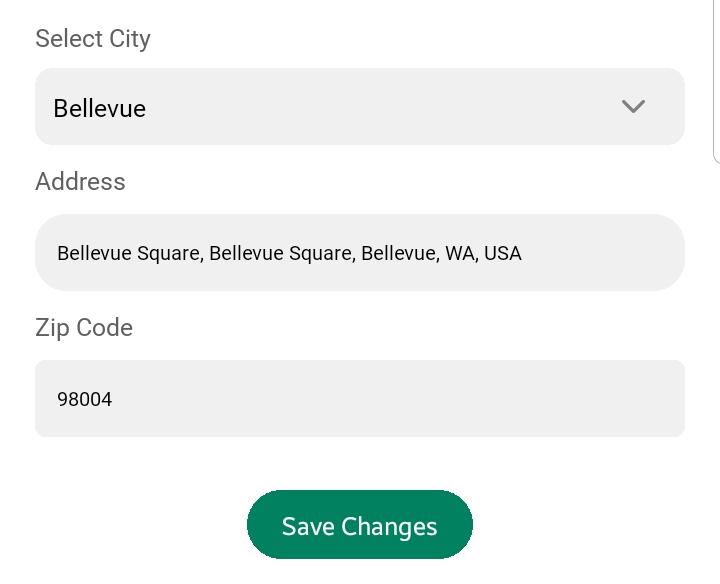The height and width of the screenshot is (584, 720).
Task: Click the Zip Code label text
Action: point(84,328)
